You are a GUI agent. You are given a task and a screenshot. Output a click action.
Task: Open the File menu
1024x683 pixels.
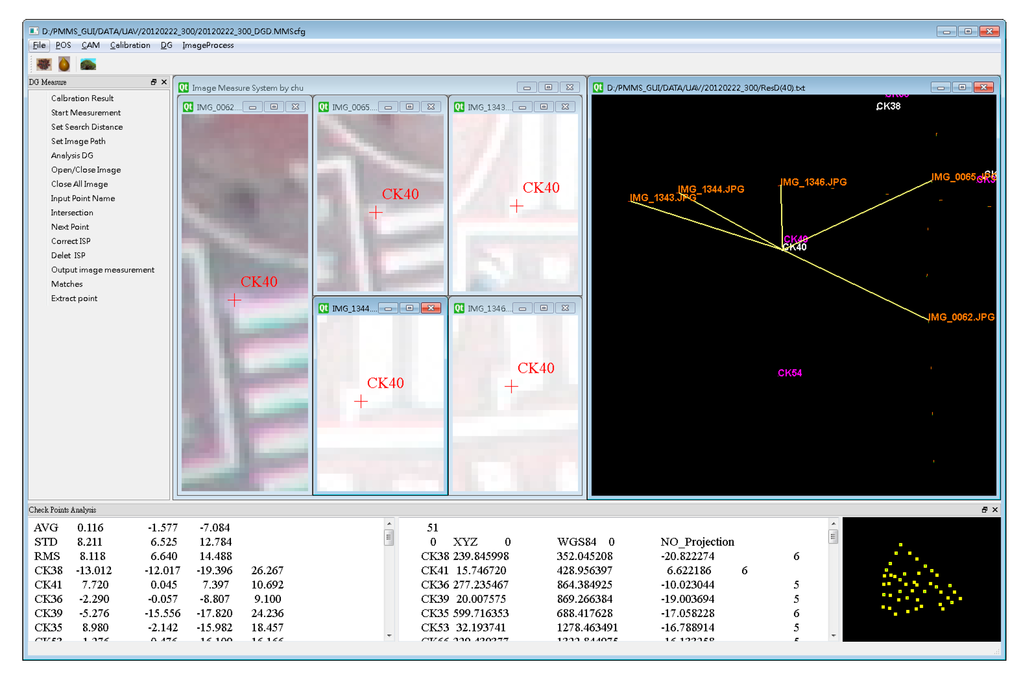pyautogui.click(x=39, y=45)
